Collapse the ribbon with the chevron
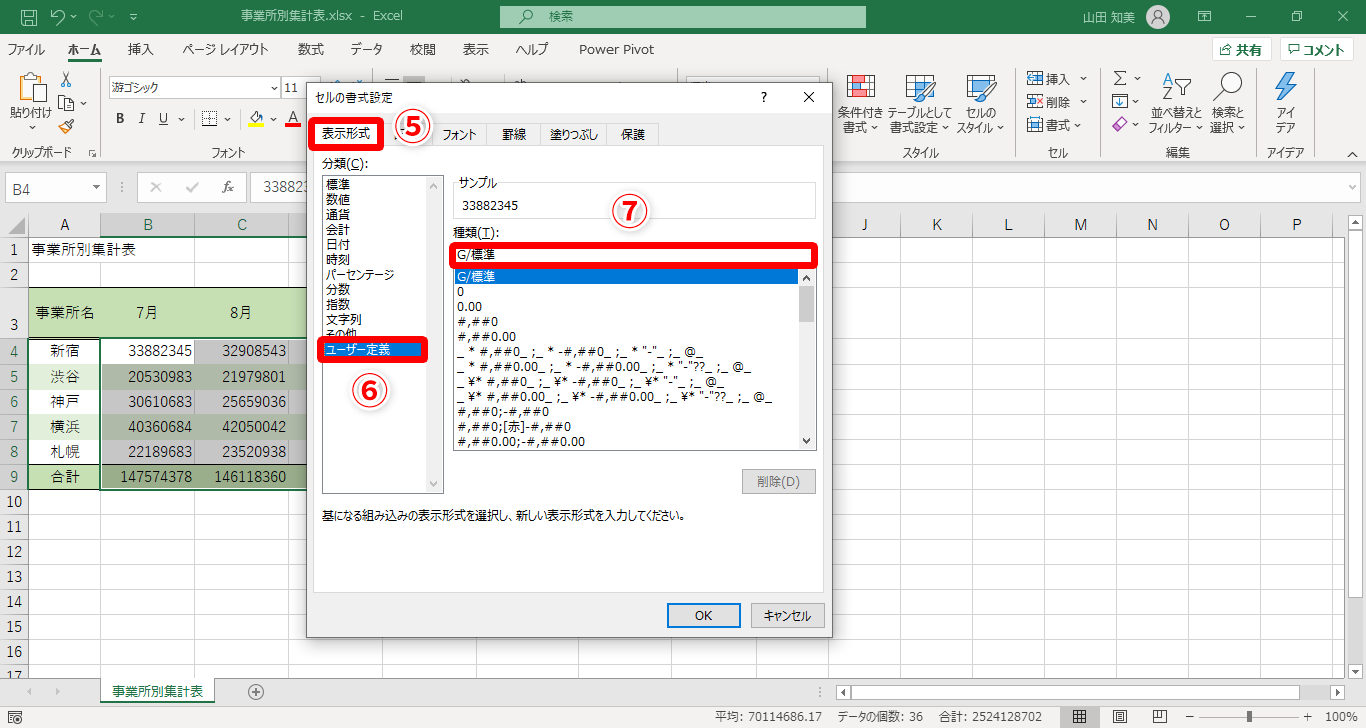Screen dimensions: 1366x728 1352,154
